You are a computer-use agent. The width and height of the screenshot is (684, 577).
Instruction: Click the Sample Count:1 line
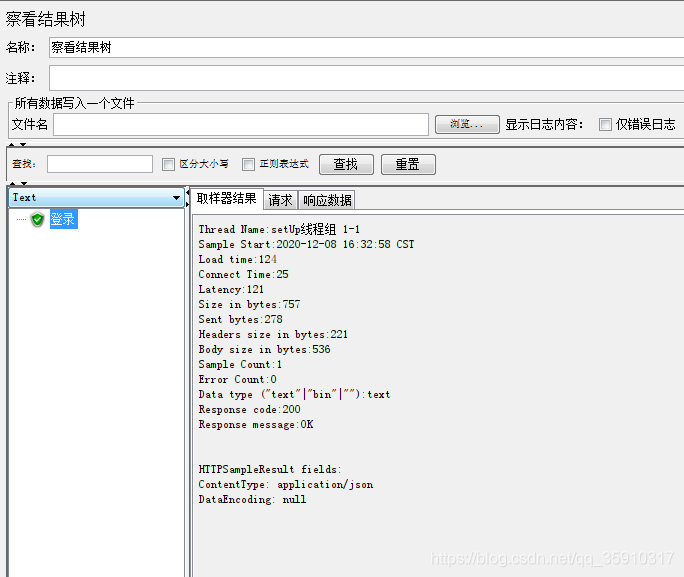tap(240, 364)
